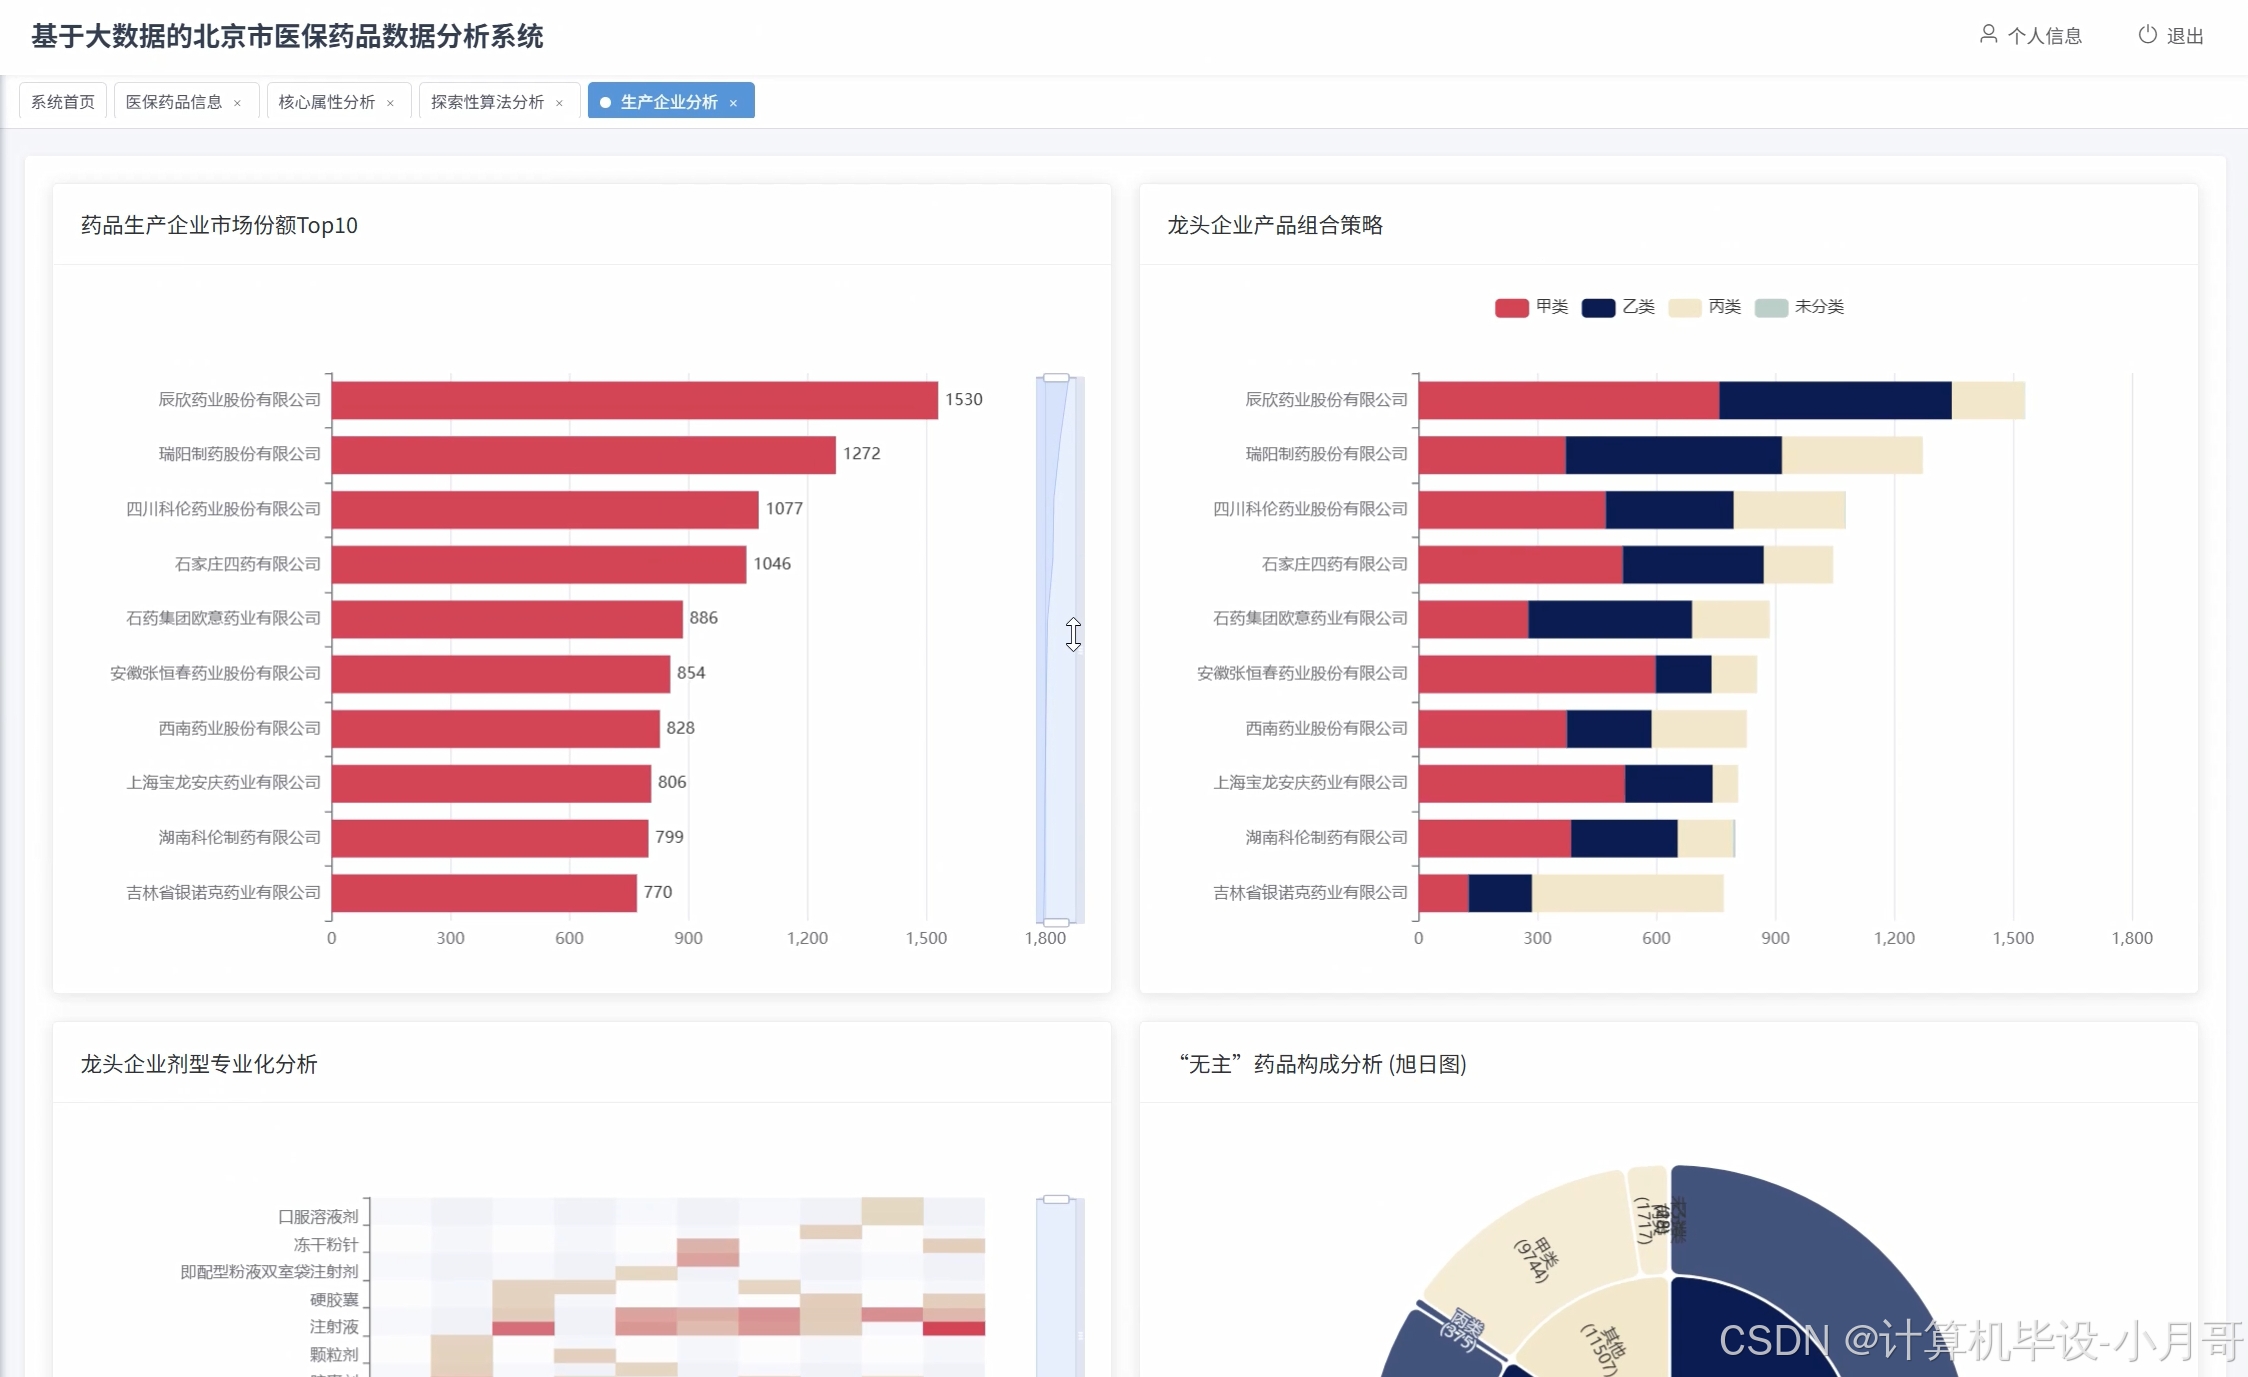This screenshot has height=1377, width=2248.
Task: Click the 颗粒剂 heatmap axis label
Action: tap(334, 1355)
